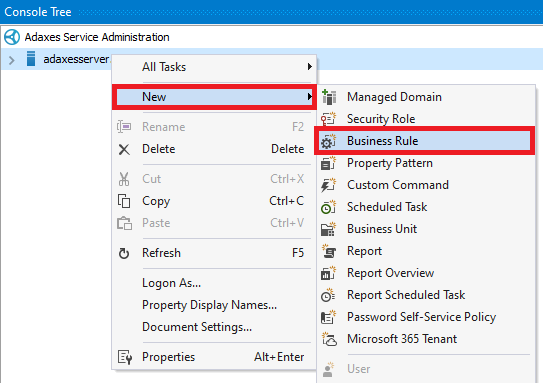Create a new Scheduled Task
Image resolution: width=543 pixels, height=383 pixels.
tap(425, 207)
